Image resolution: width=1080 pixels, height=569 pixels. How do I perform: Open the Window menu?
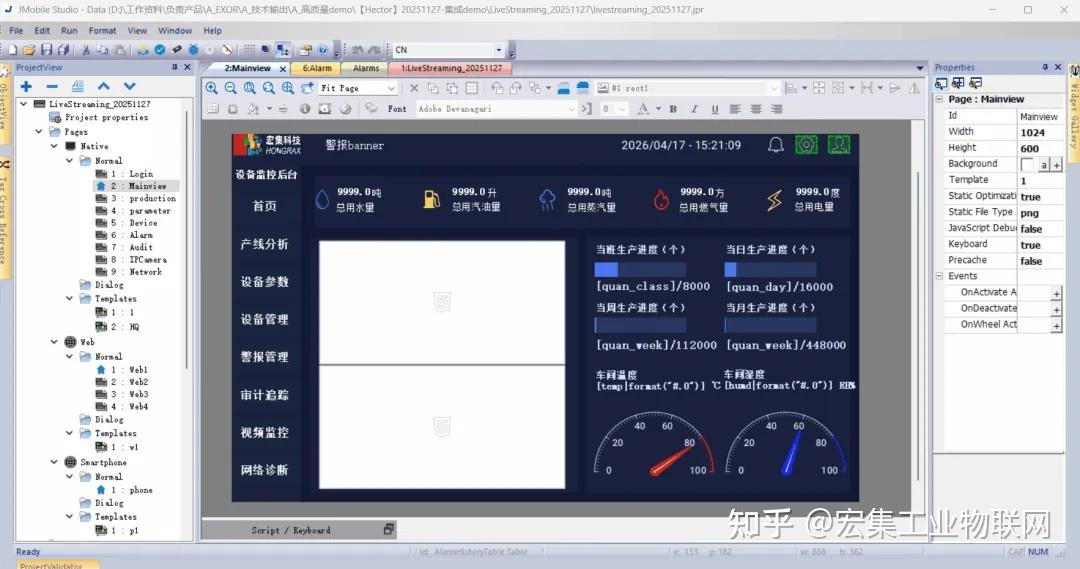click(175, 30)
